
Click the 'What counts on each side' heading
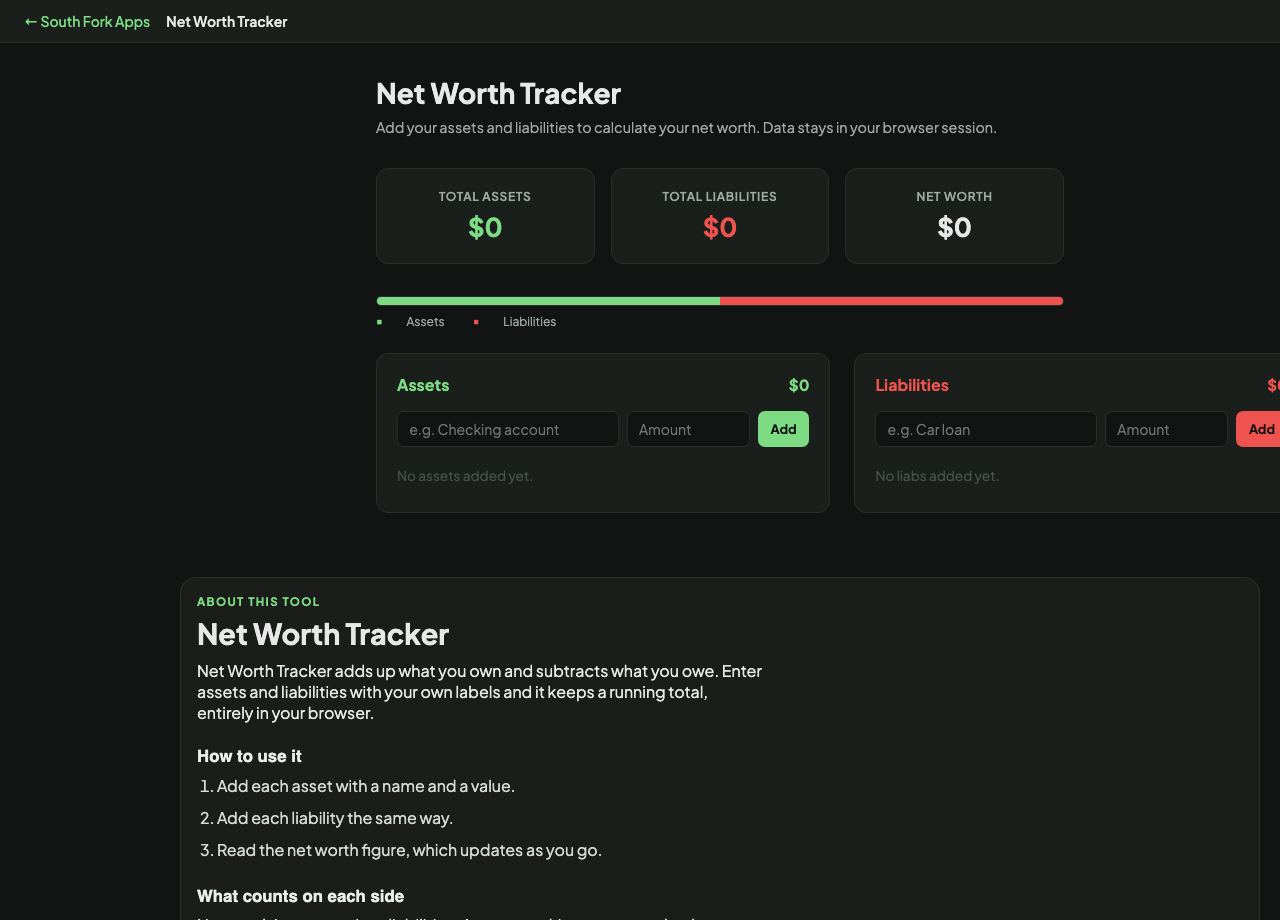tap(301, 896)
